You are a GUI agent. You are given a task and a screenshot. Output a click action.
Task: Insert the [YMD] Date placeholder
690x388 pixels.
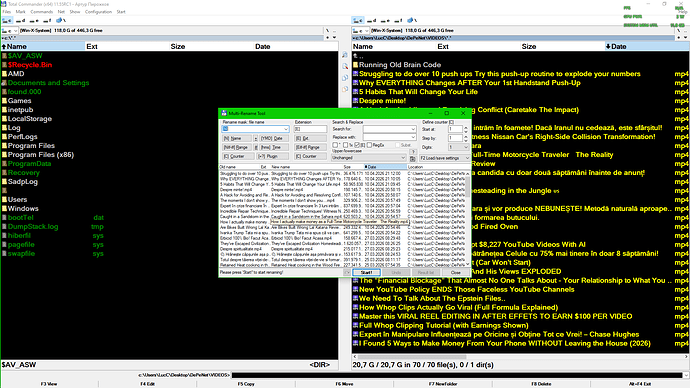point(274,138)
